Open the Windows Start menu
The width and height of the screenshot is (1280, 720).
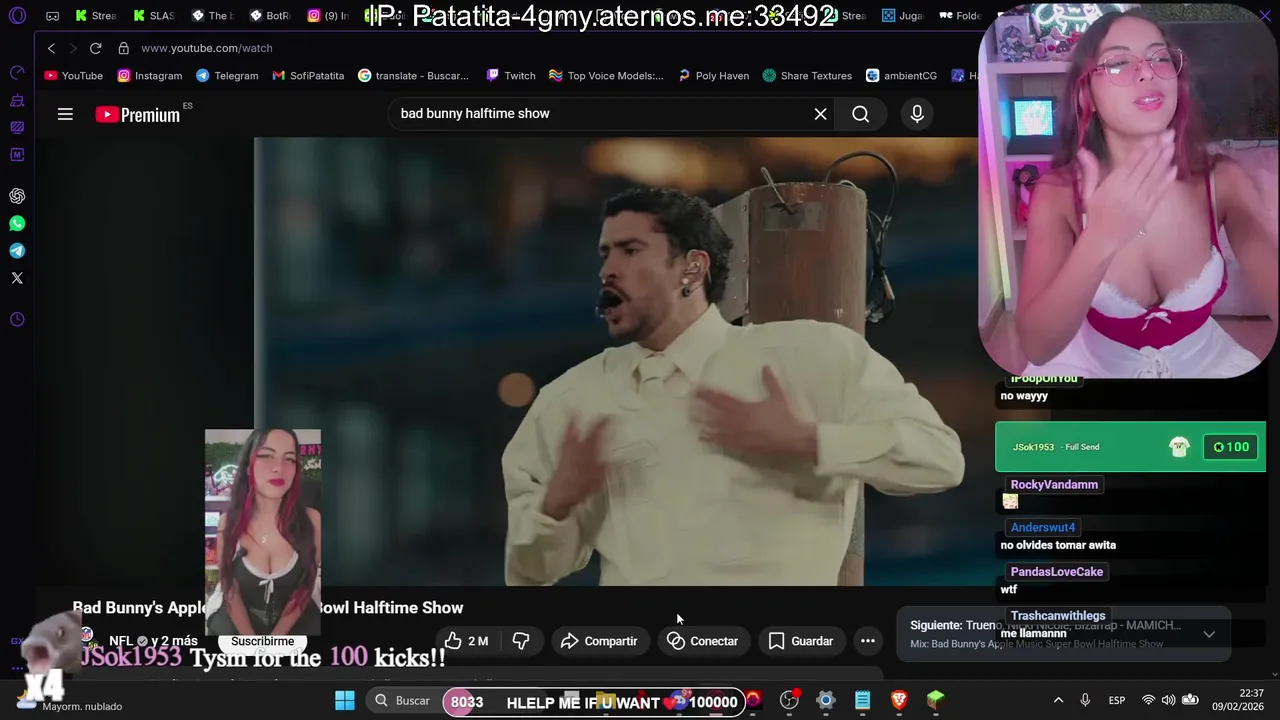click(x=345, y=701)
